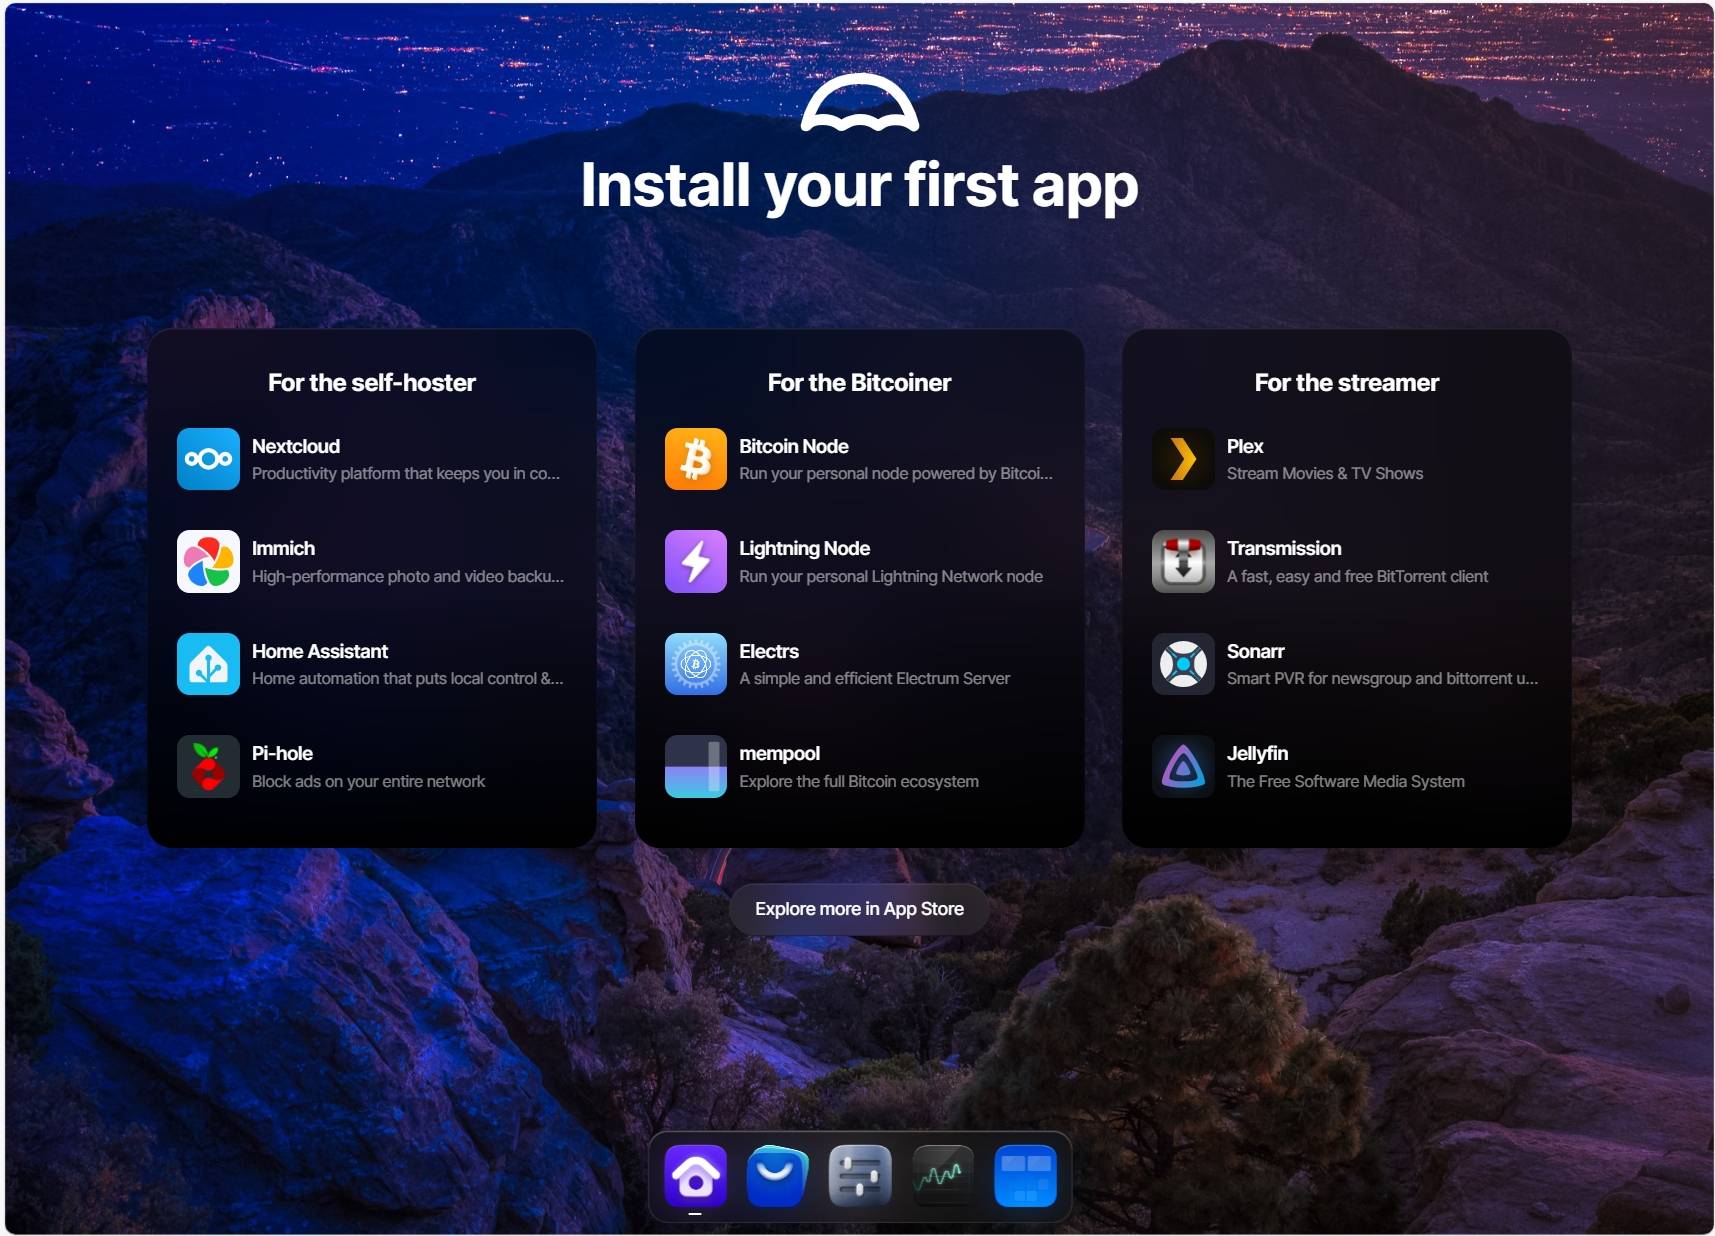Select the Bitcoin Node title

(x=794, y=446)
